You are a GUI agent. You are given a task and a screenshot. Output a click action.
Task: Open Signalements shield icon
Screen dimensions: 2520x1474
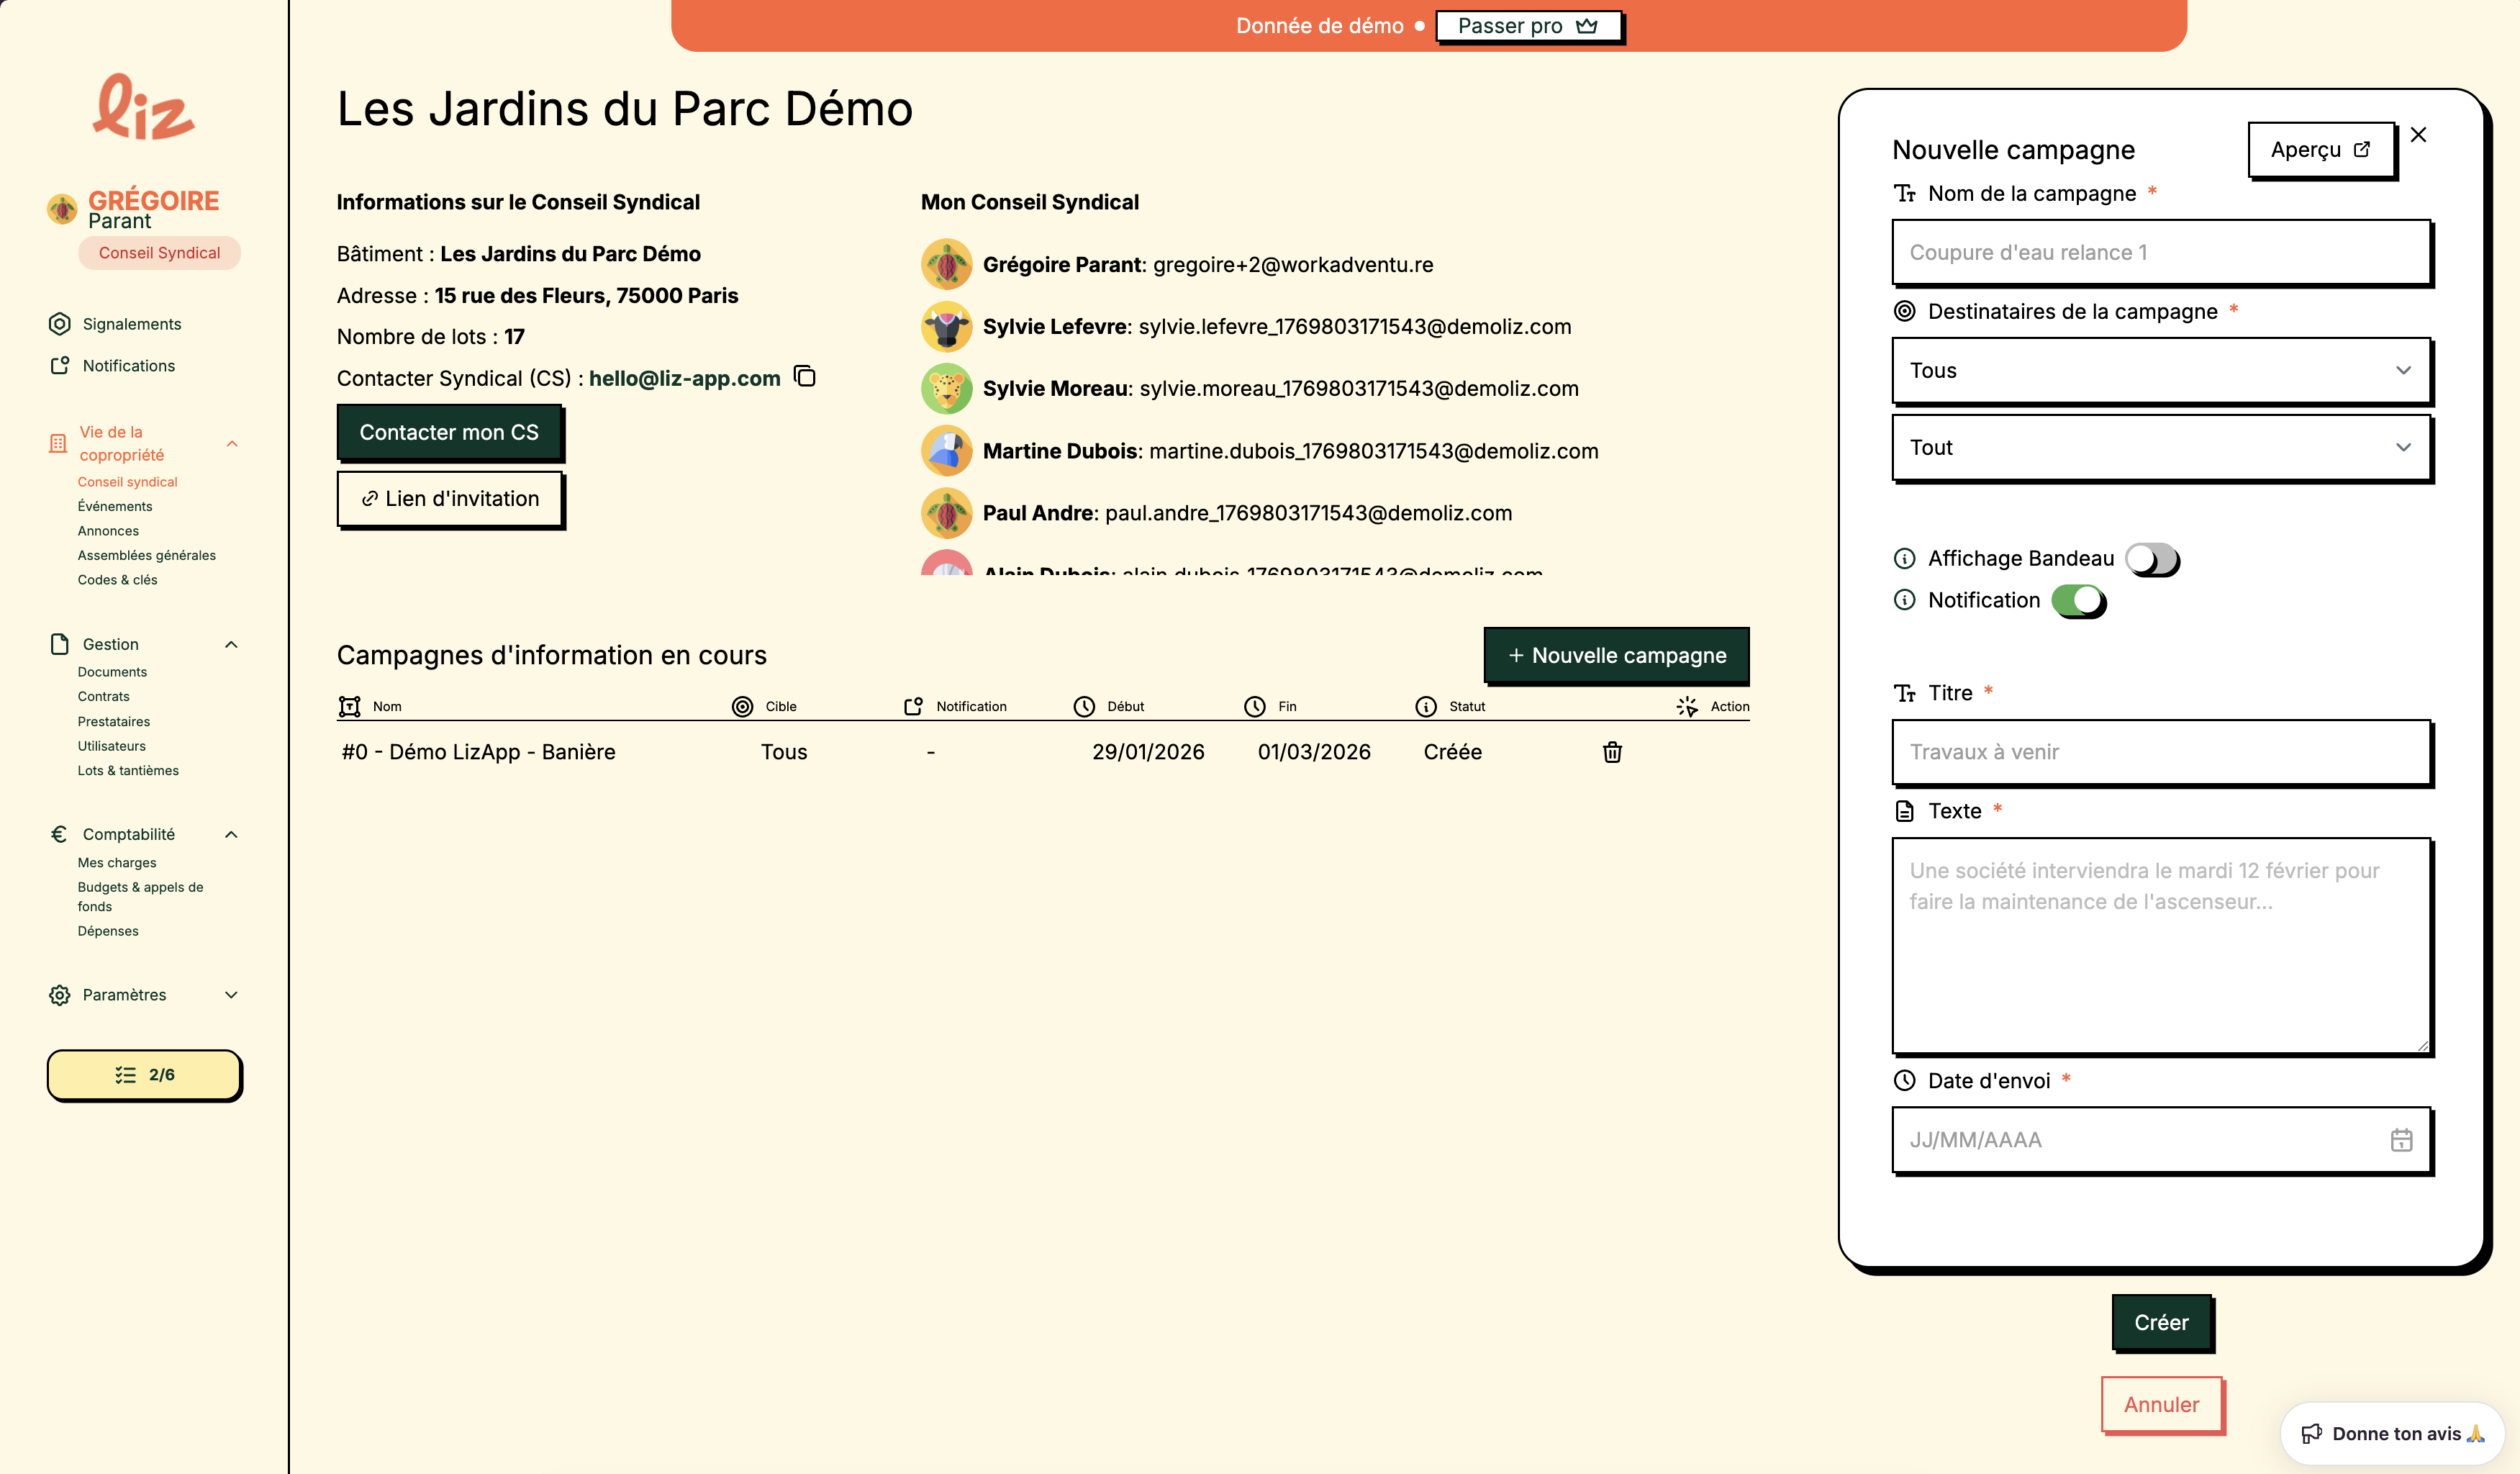60,324
